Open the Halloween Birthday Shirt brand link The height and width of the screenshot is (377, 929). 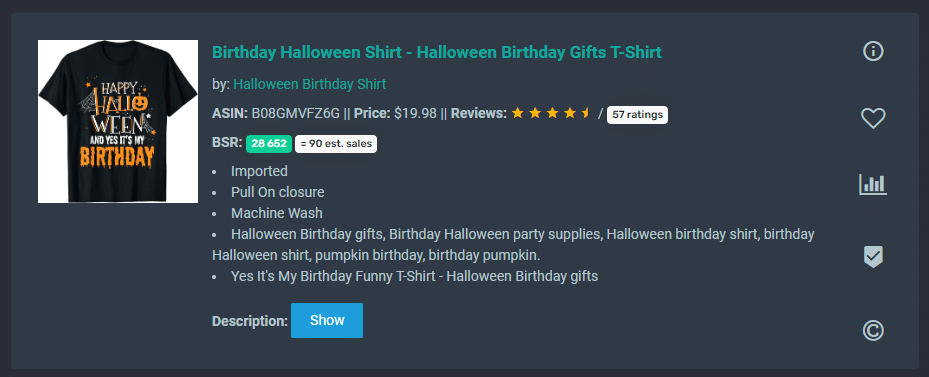(309, 84)
